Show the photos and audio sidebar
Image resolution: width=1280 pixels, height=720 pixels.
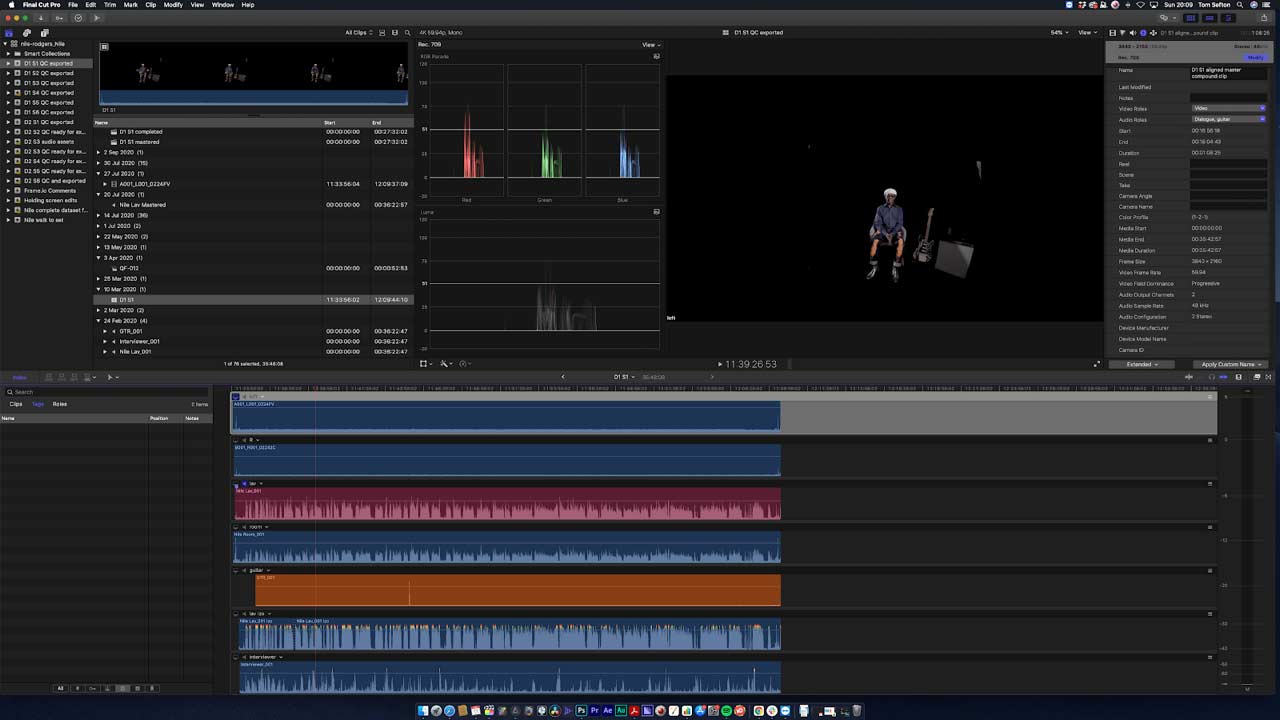[x=27, y=33]
